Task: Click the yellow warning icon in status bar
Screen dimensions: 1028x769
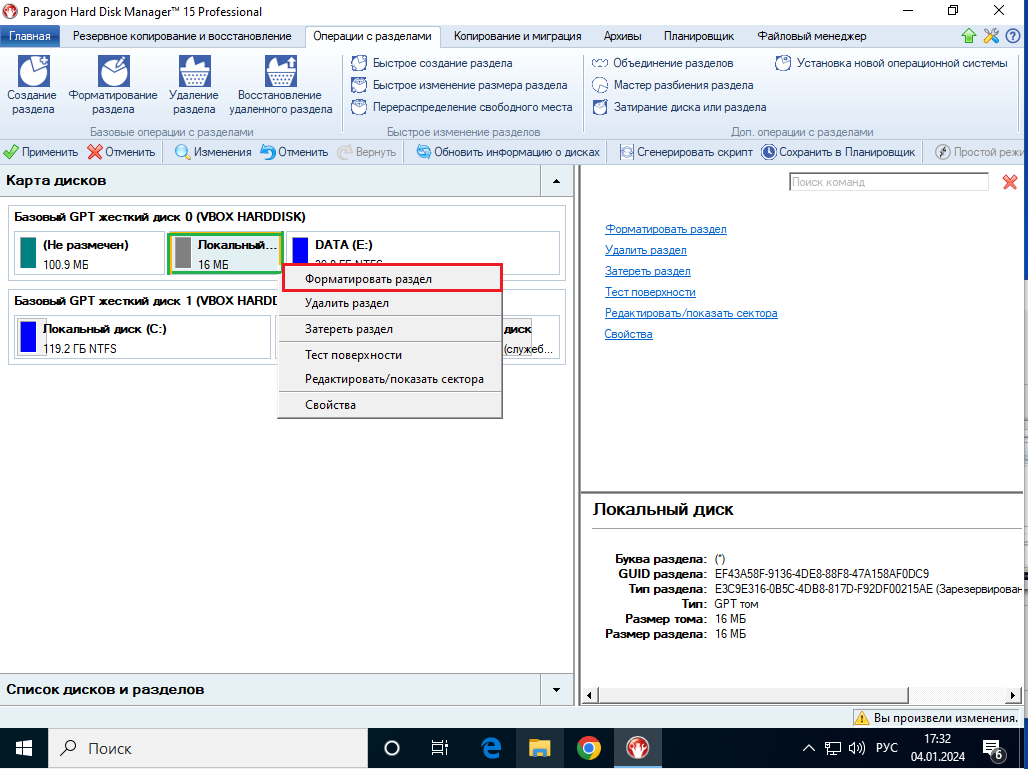Action: [862, 718]
